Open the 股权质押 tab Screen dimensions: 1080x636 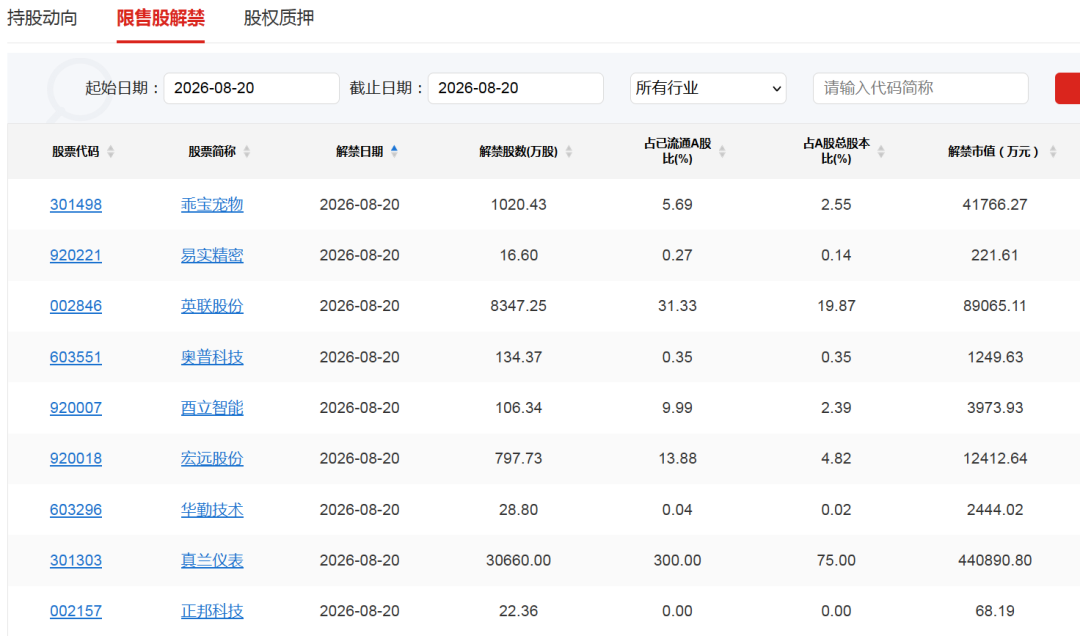pos(278,18)
